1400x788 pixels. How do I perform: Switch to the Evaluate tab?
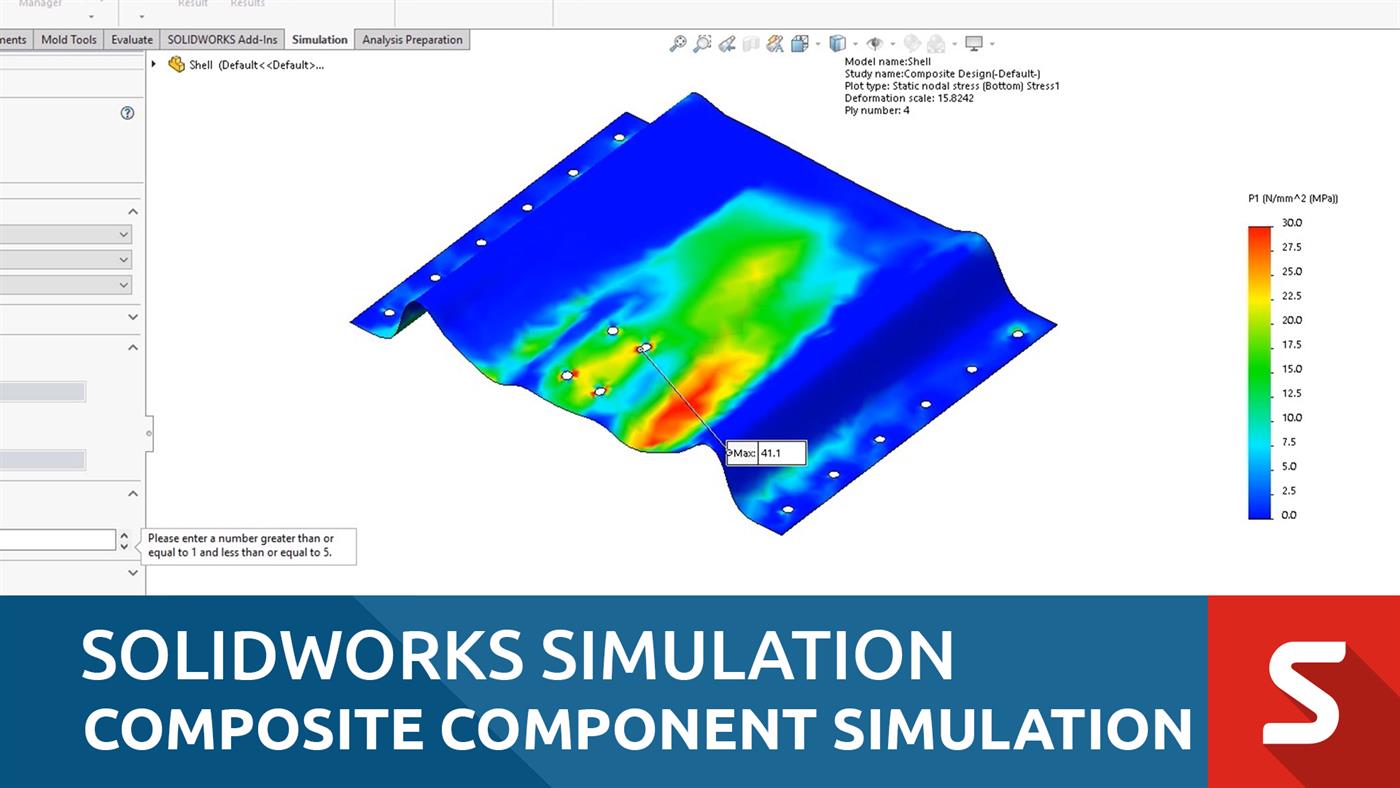click(x=132, y=40)
